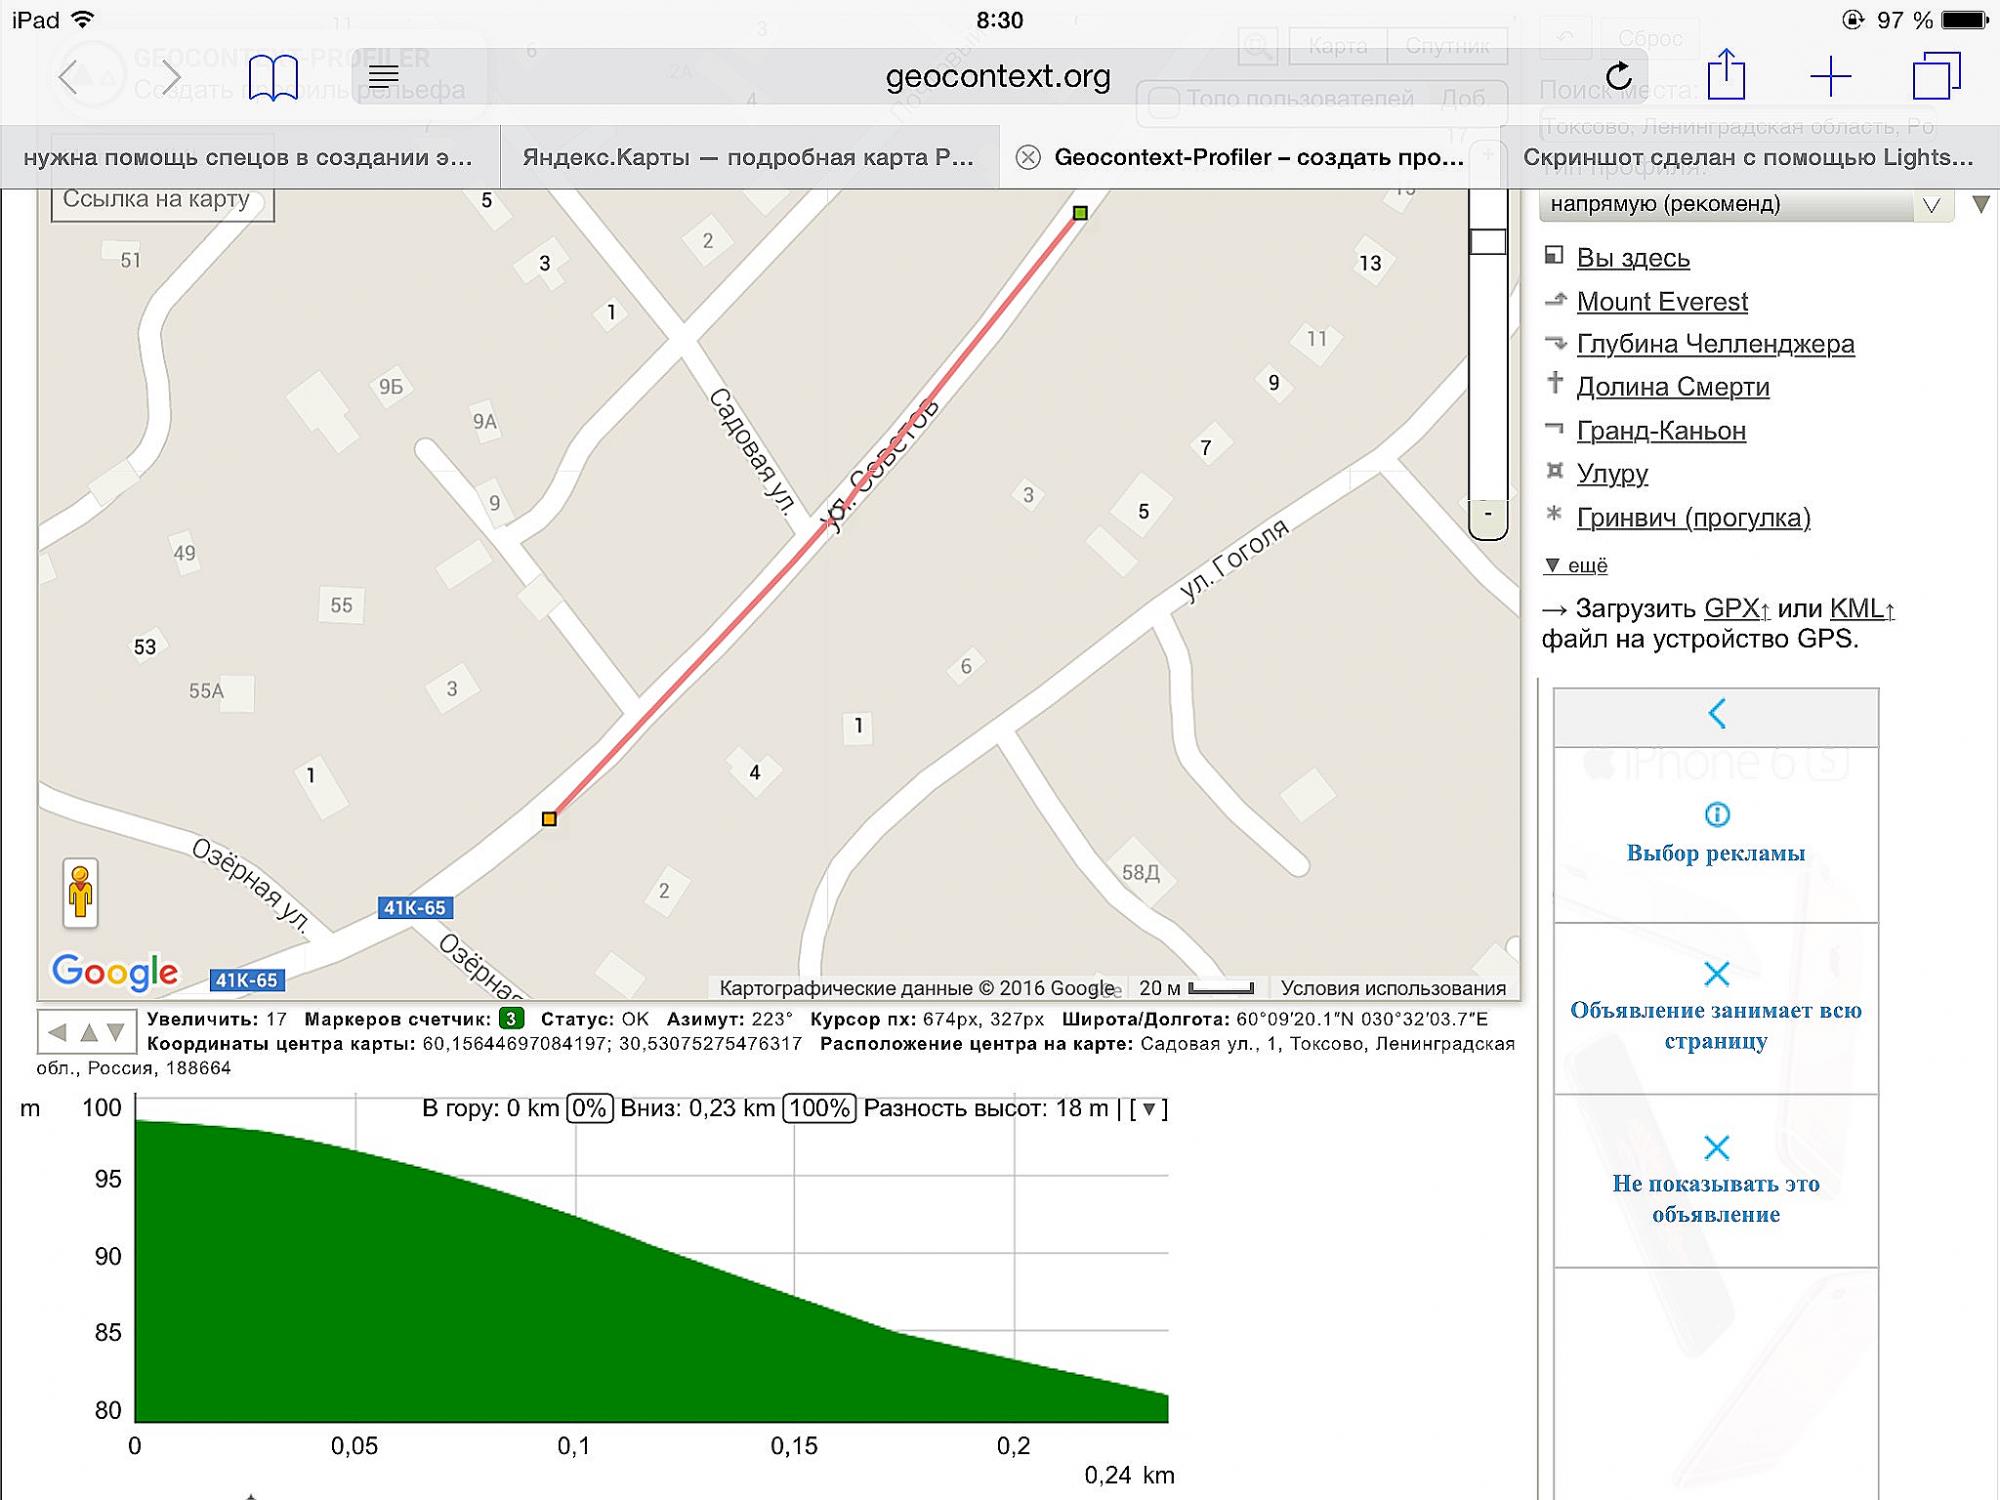
Task: Open the 'Гранд-Каньон' link
Action: click(1661, 431)
